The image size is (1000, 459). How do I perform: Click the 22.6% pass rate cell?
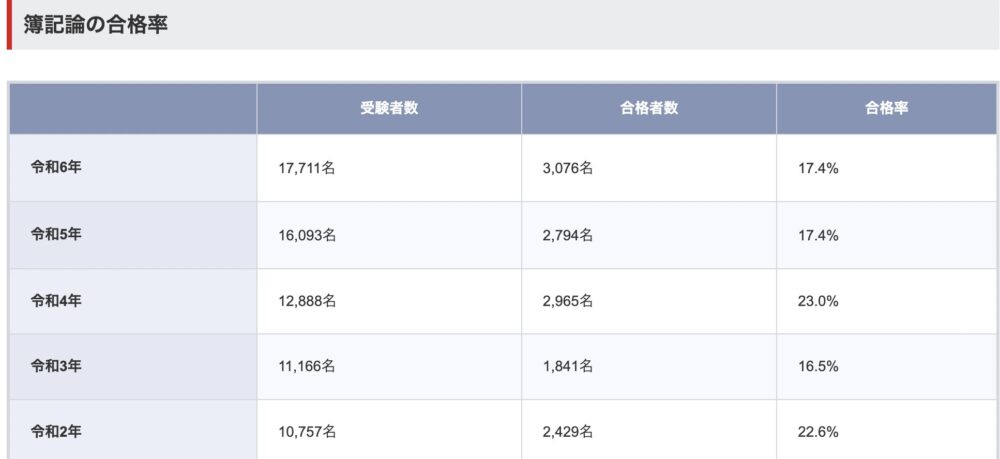point(886,430)
